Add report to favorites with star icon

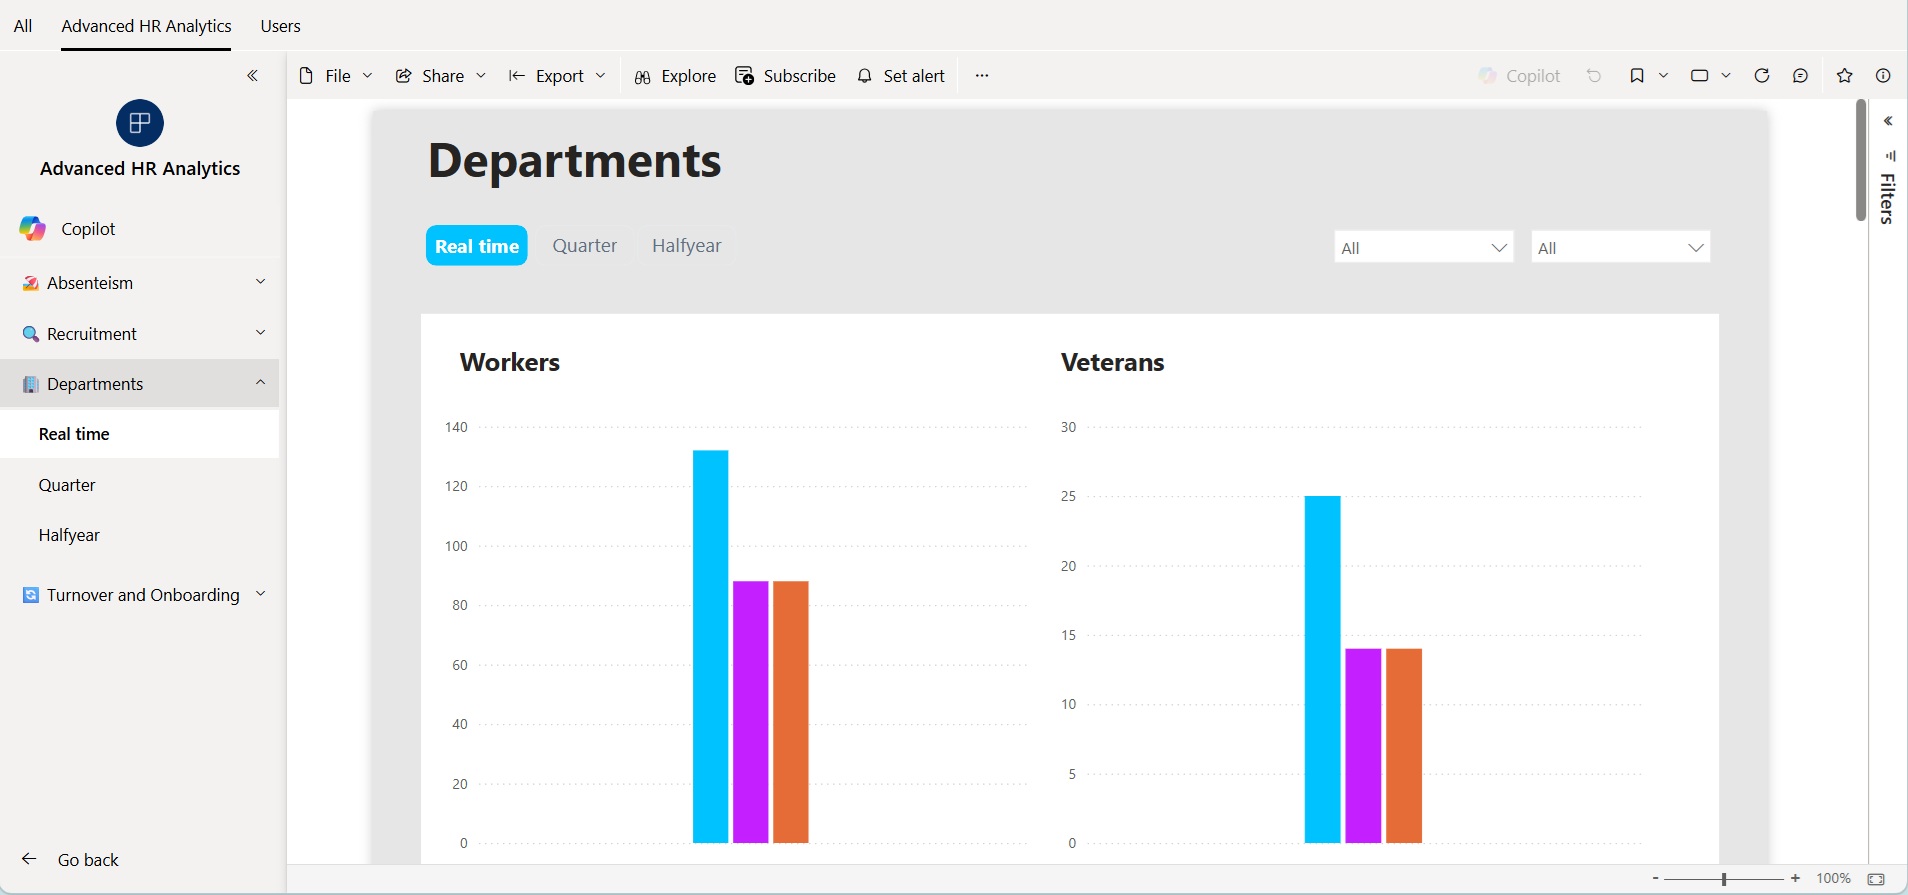[x=1845, y=76]
